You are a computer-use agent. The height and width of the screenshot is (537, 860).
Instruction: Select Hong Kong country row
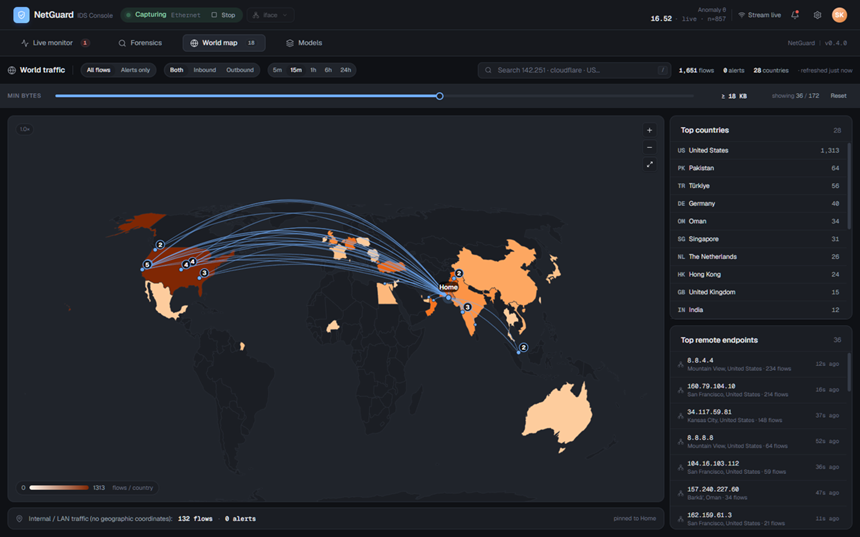point(759,274)
